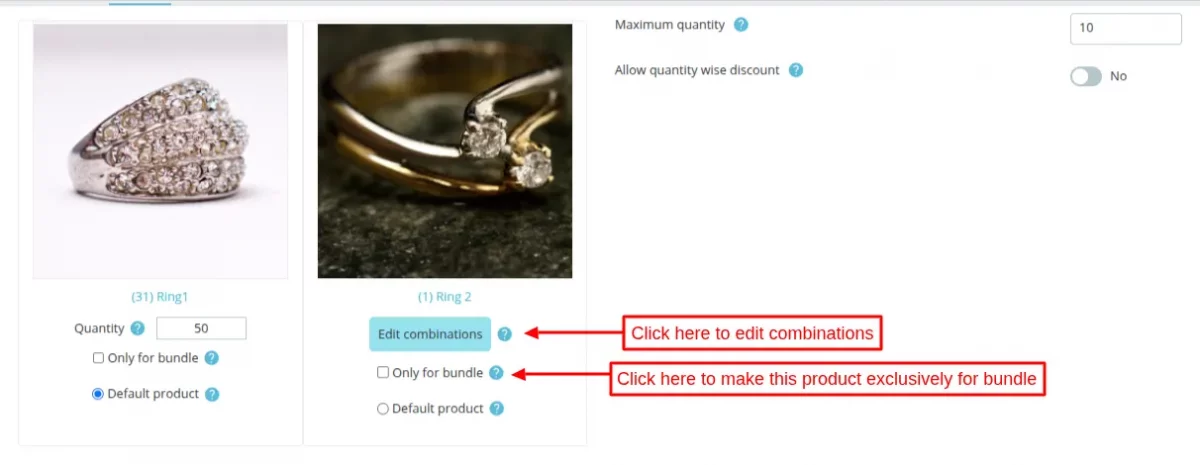
Task: Open the (1) Ring 2 product link
Action: pyautogui.click(x=445, y=297)
